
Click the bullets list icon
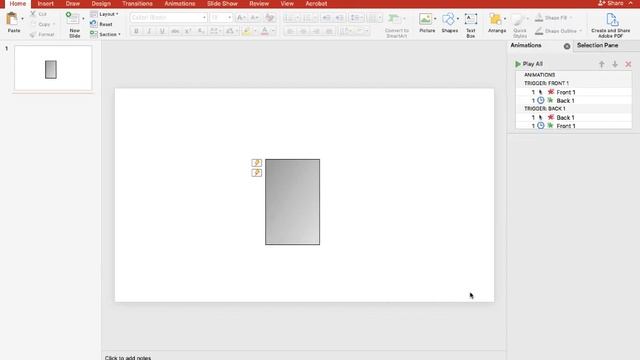[x=289, y=18]
